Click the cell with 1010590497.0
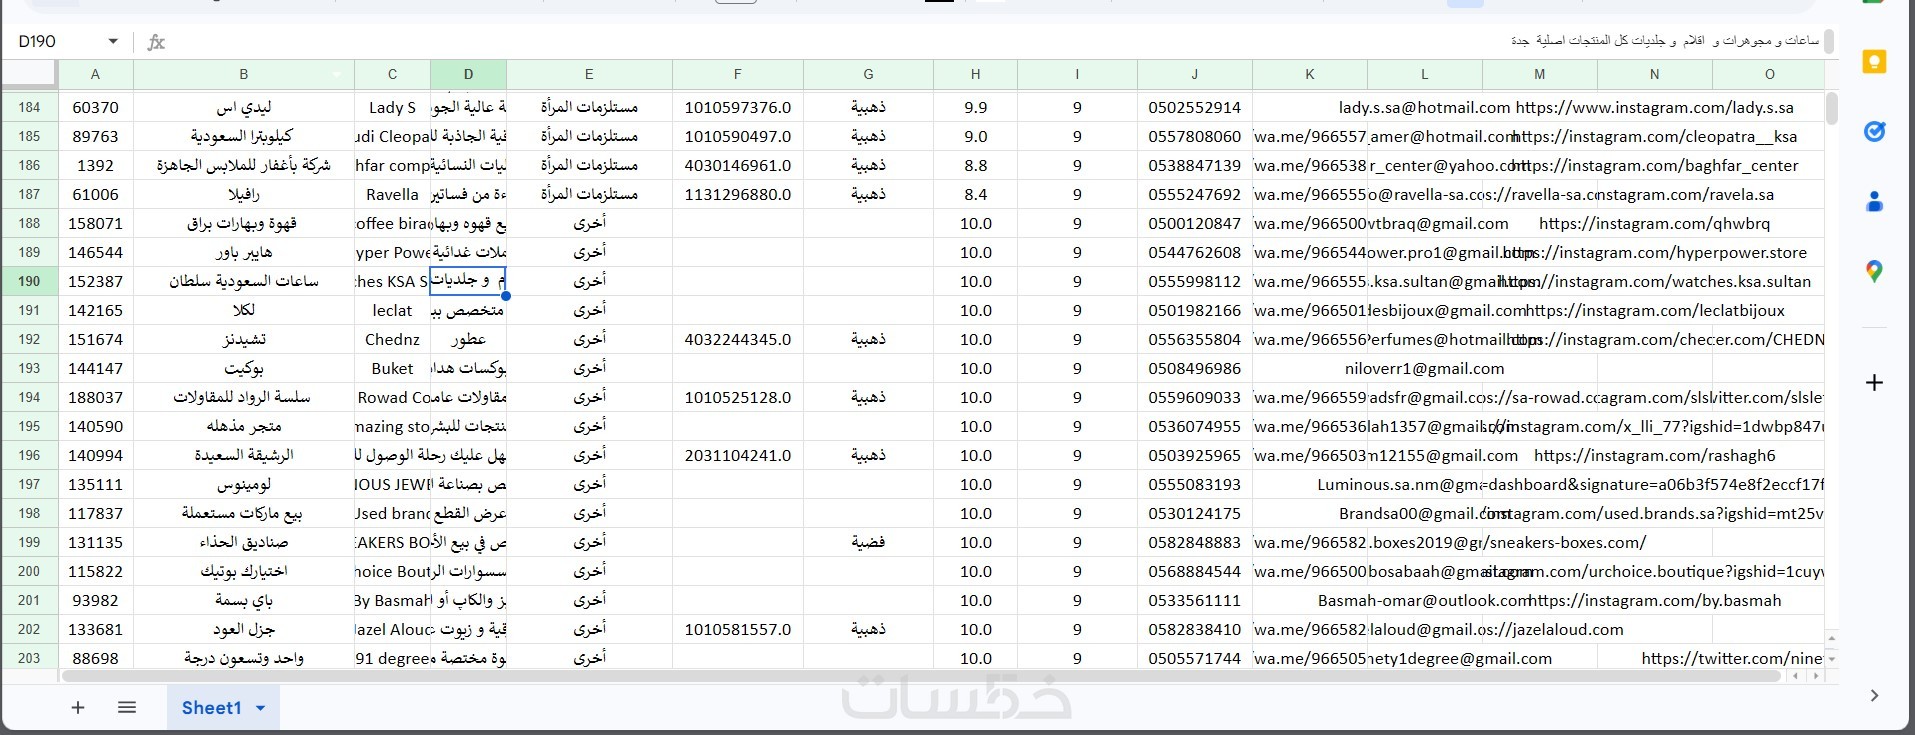This screenshot has width=1915, height=735. 737,136
